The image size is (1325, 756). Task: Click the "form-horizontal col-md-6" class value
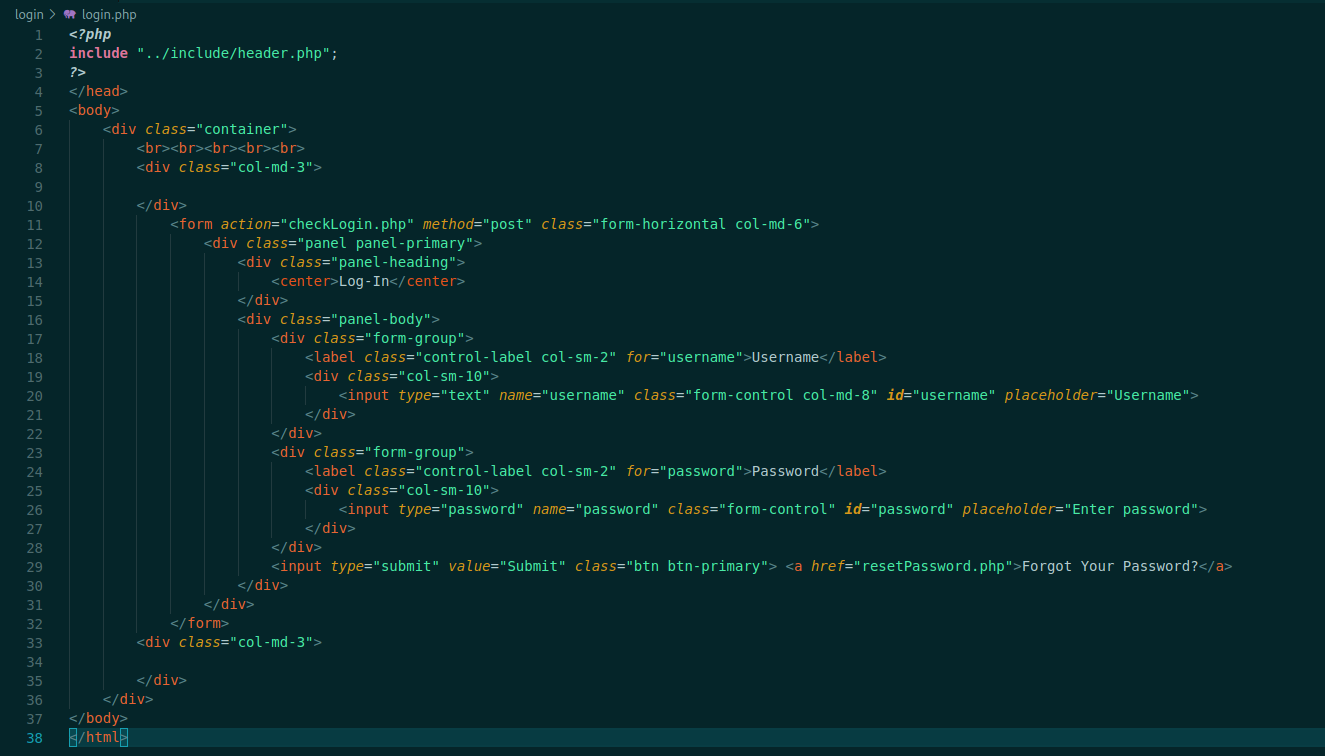pyautogui.click(x=701, y=224)
